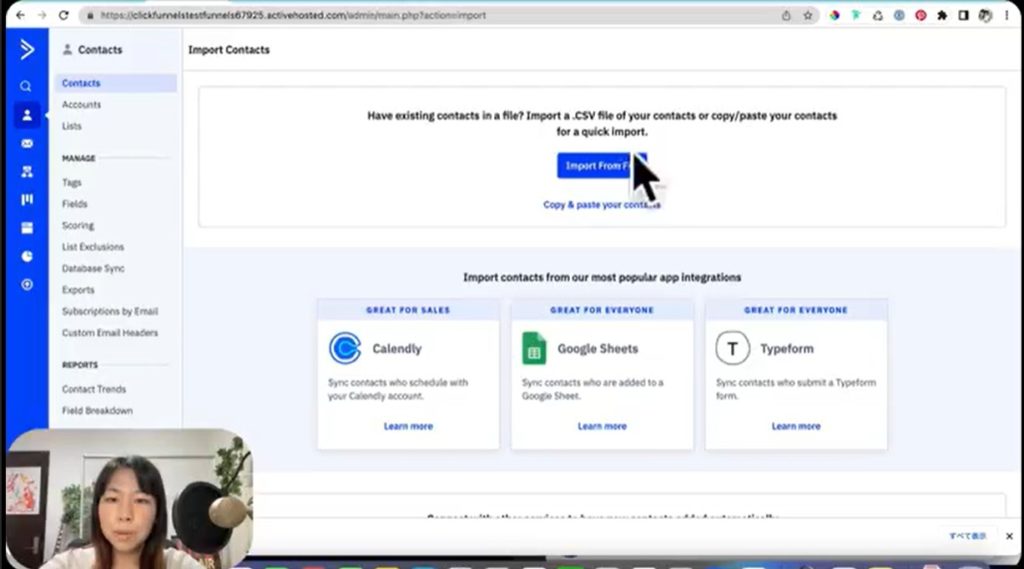
Task: Click Learn more under Google Sheets
Action: (602, 426)
